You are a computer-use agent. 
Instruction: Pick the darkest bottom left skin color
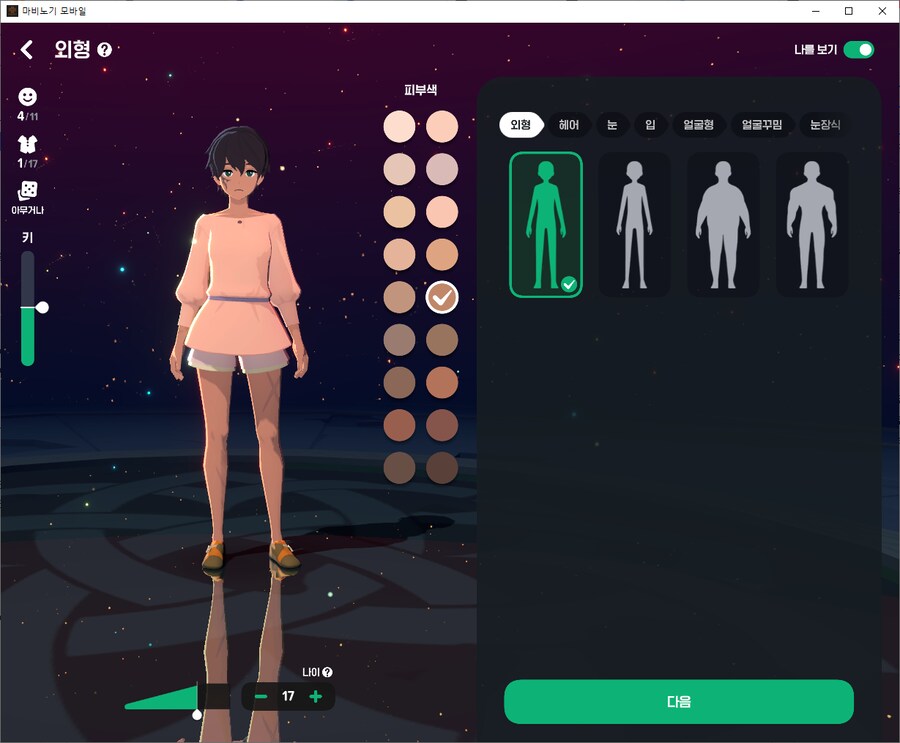pyautogui.click(x=399, y=467)
